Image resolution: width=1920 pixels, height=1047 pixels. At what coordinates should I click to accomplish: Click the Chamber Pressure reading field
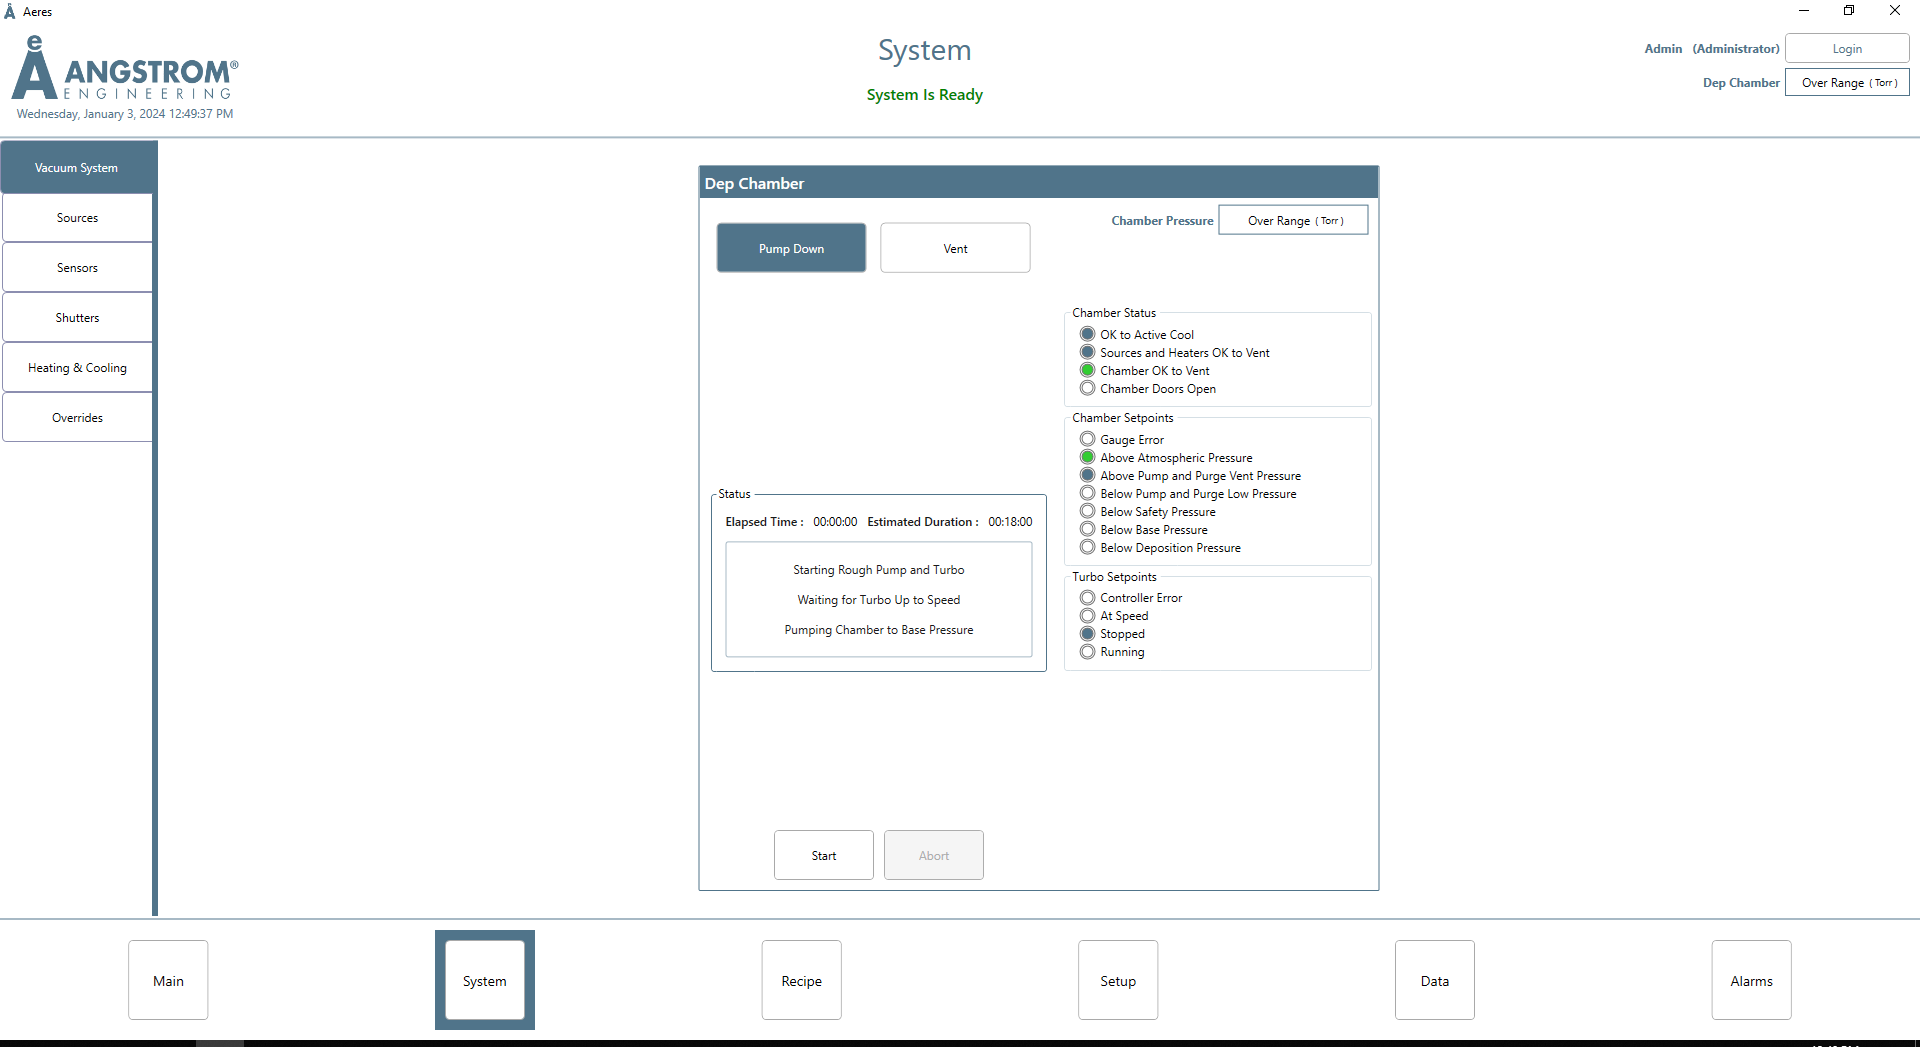(x=1293, y=221)
